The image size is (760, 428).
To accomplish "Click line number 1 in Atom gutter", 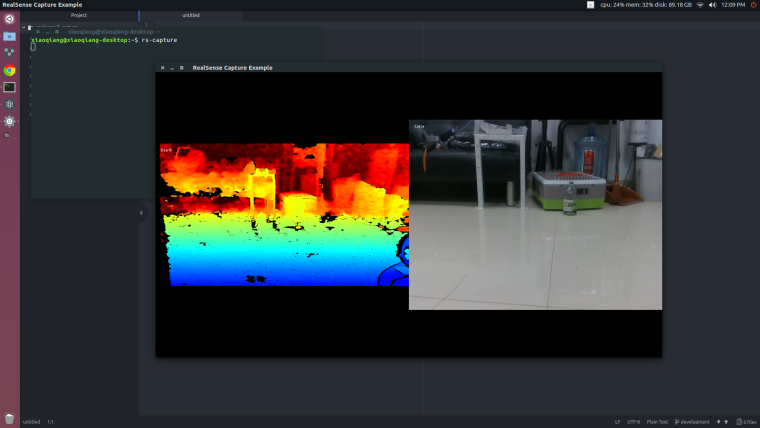I will (146, 25).
